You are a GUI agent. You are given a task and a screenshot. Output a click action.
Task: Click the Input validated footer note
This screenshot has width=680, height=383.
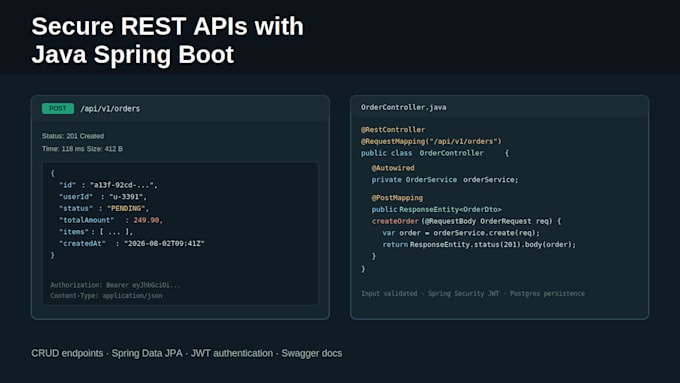473,294
